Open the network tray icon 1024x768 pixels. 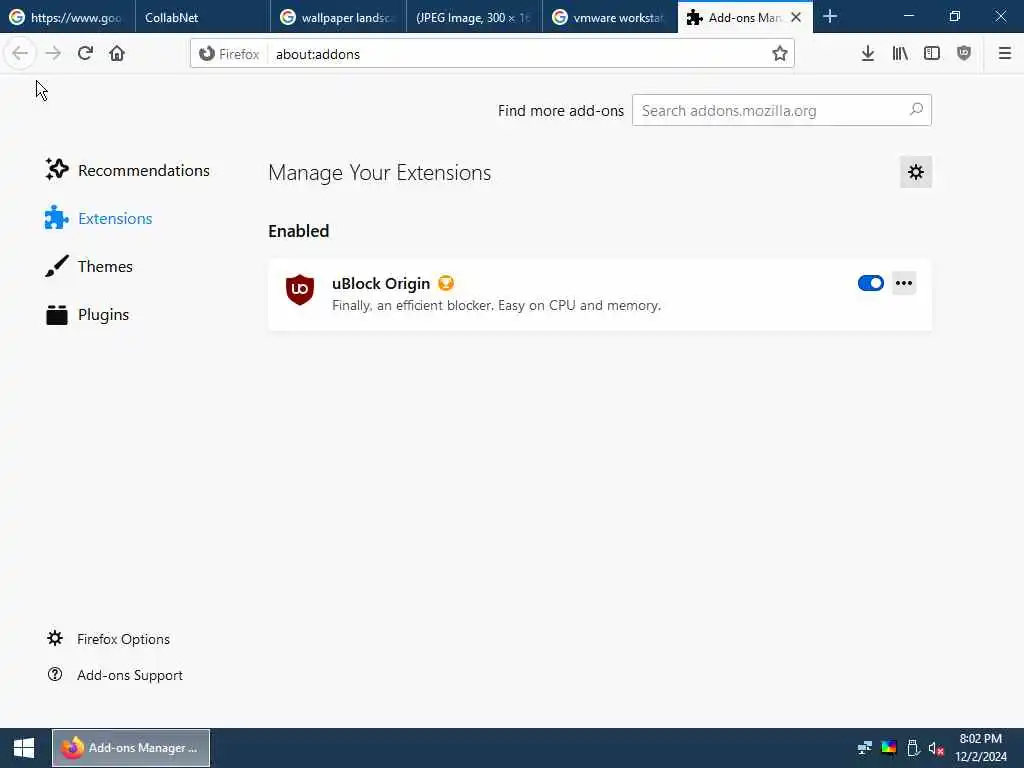pos(865,748)
